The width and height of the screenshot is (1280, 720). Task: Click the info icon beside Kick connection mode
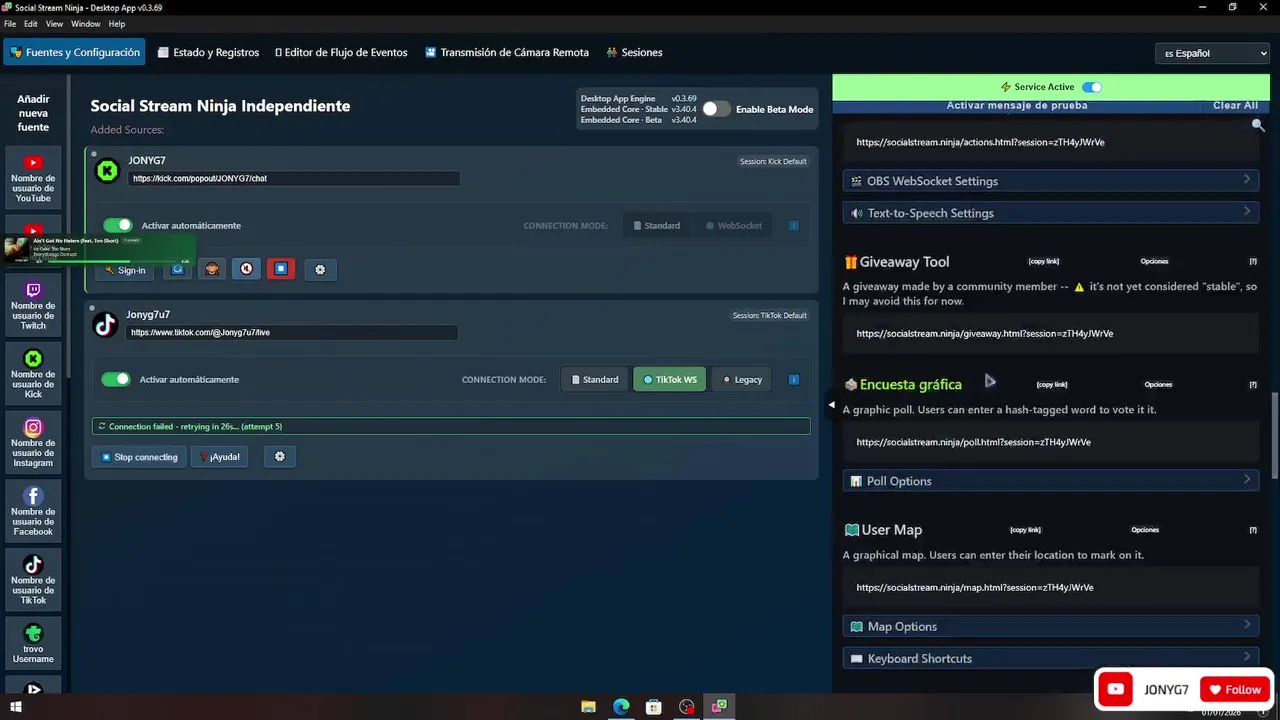coord(794,226)
